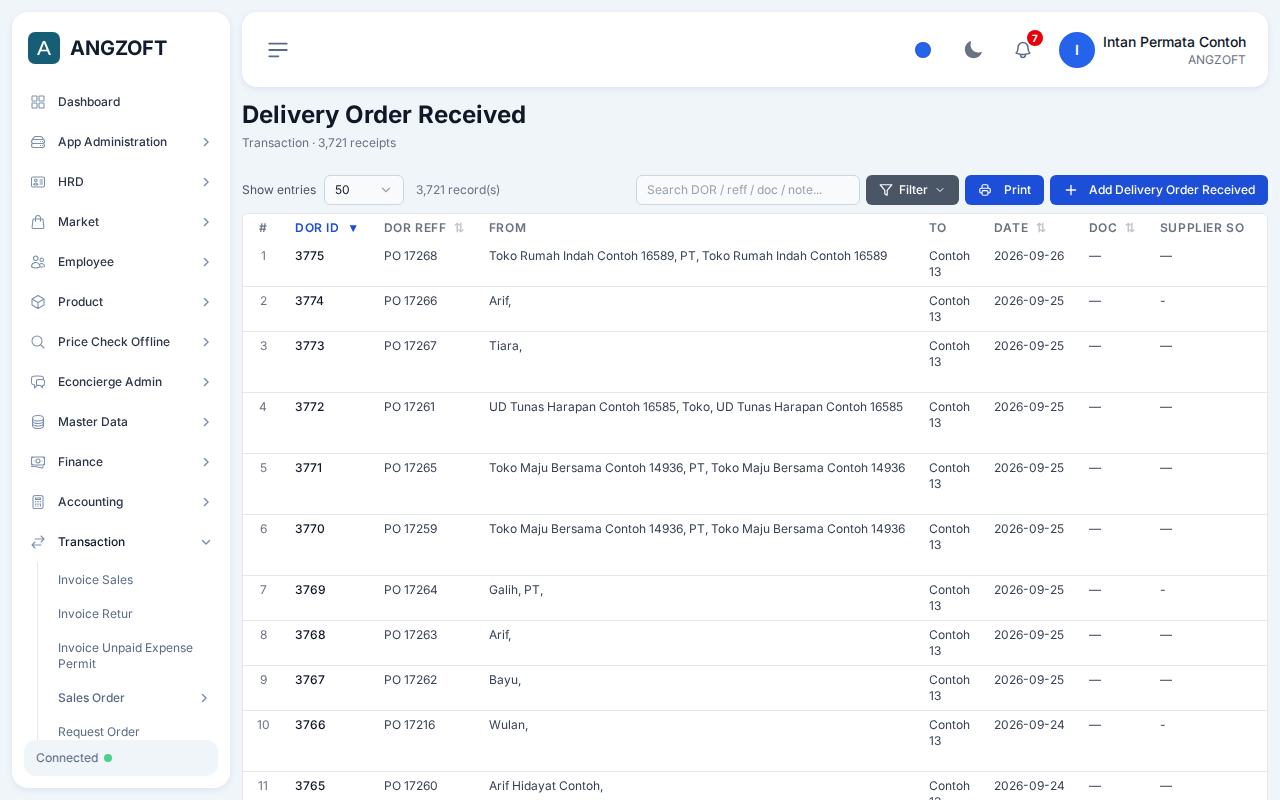Click the ANGZOFT logo icon
Screen dimensions: 1280x800
coord(44,48)
